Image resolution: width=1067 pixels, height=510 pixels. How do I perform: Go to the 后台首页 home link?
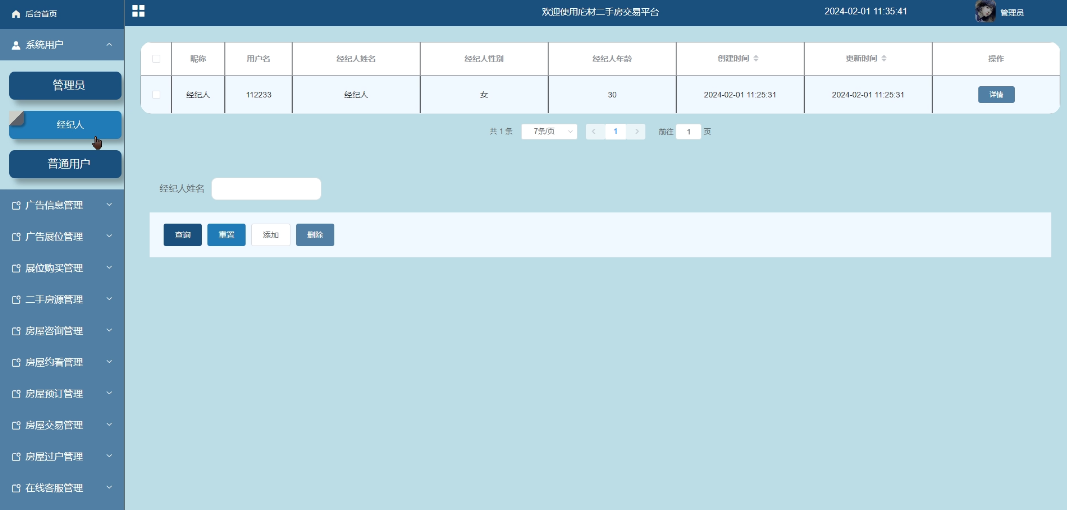coord(41,14)
